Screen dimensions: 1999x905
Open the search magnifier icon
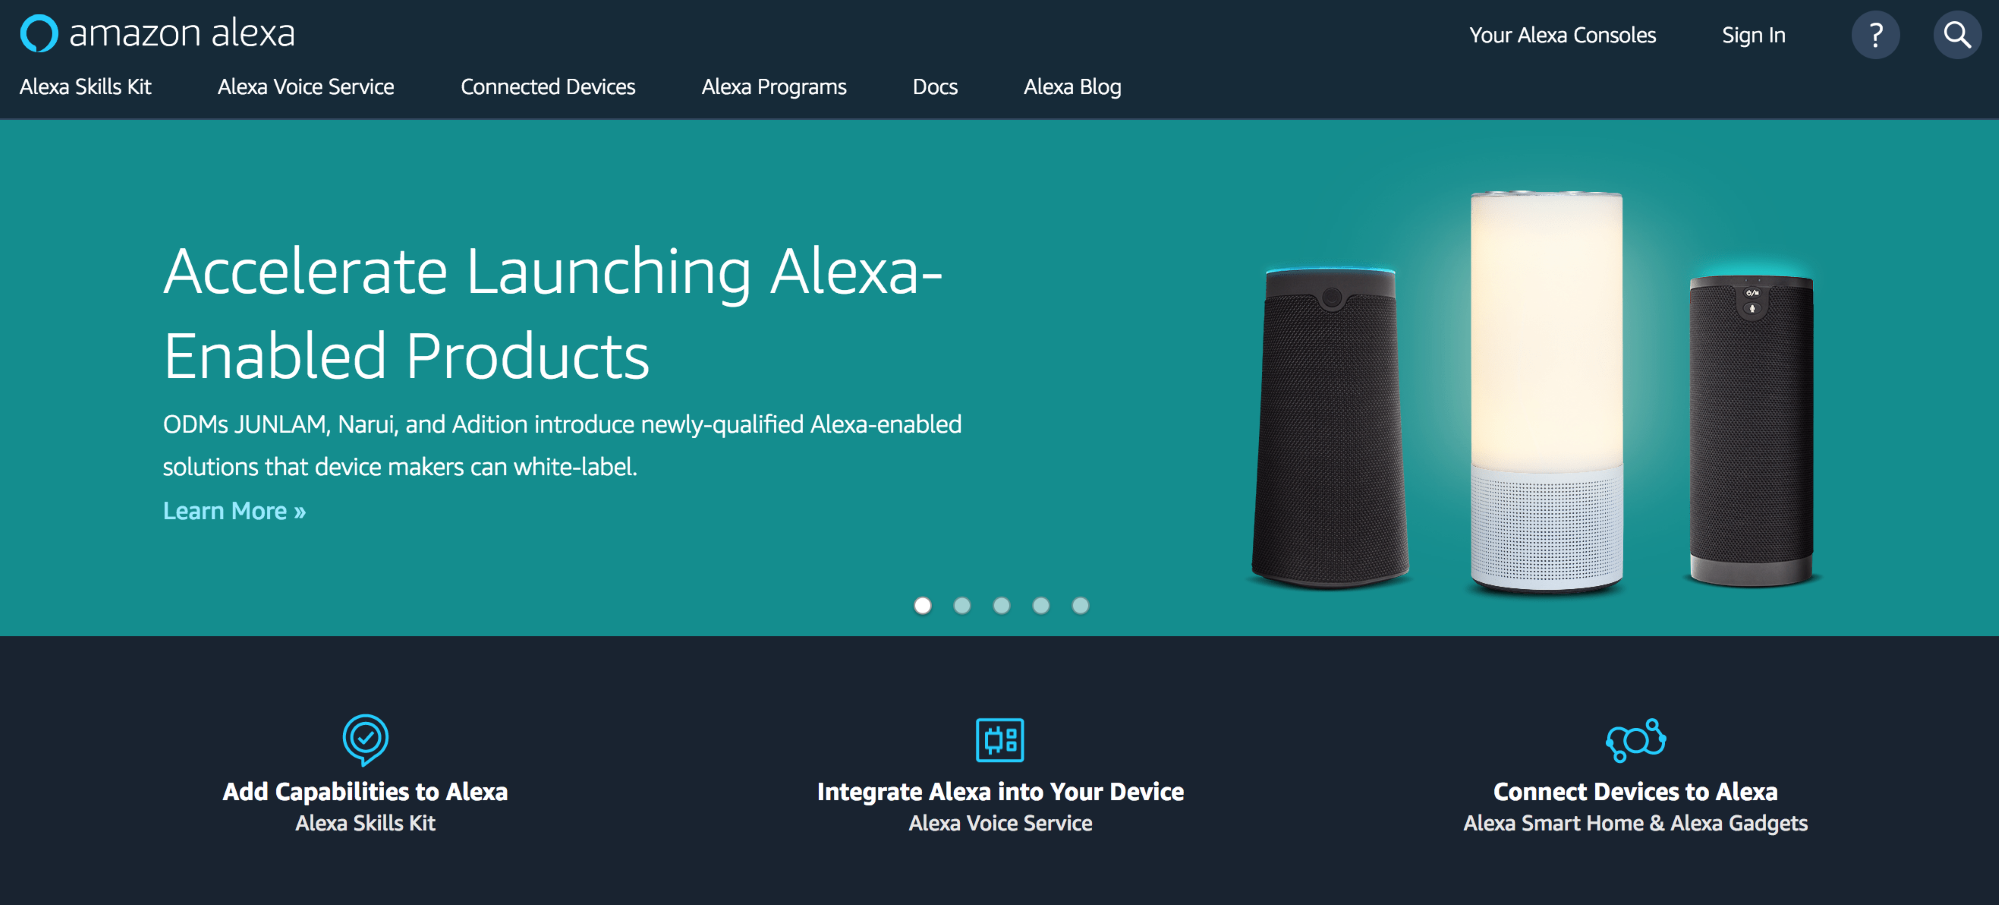point(1957,35)
